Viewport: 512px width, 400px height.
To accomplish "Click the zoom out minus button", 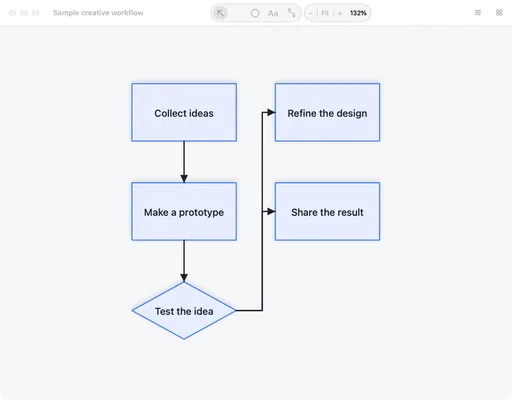I will (x=311, y=13).
